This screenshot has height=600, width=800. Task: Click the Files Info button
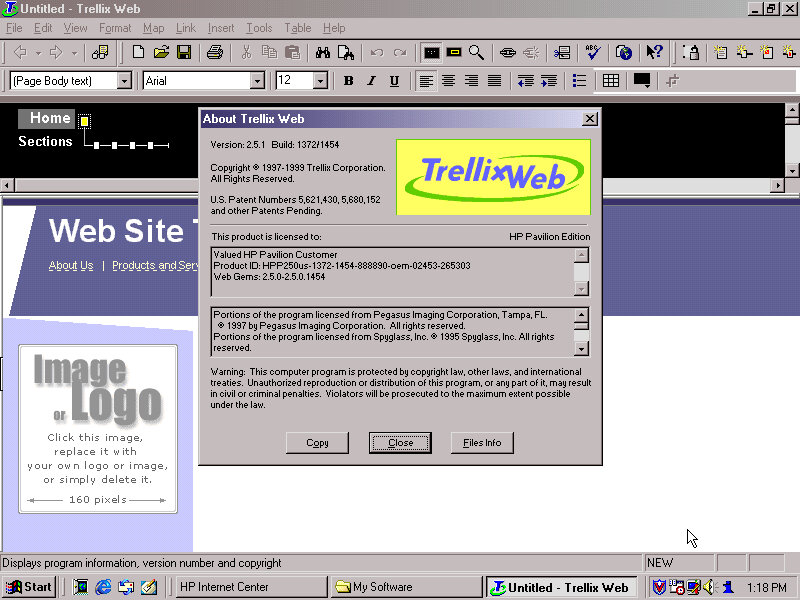[482, 443]
